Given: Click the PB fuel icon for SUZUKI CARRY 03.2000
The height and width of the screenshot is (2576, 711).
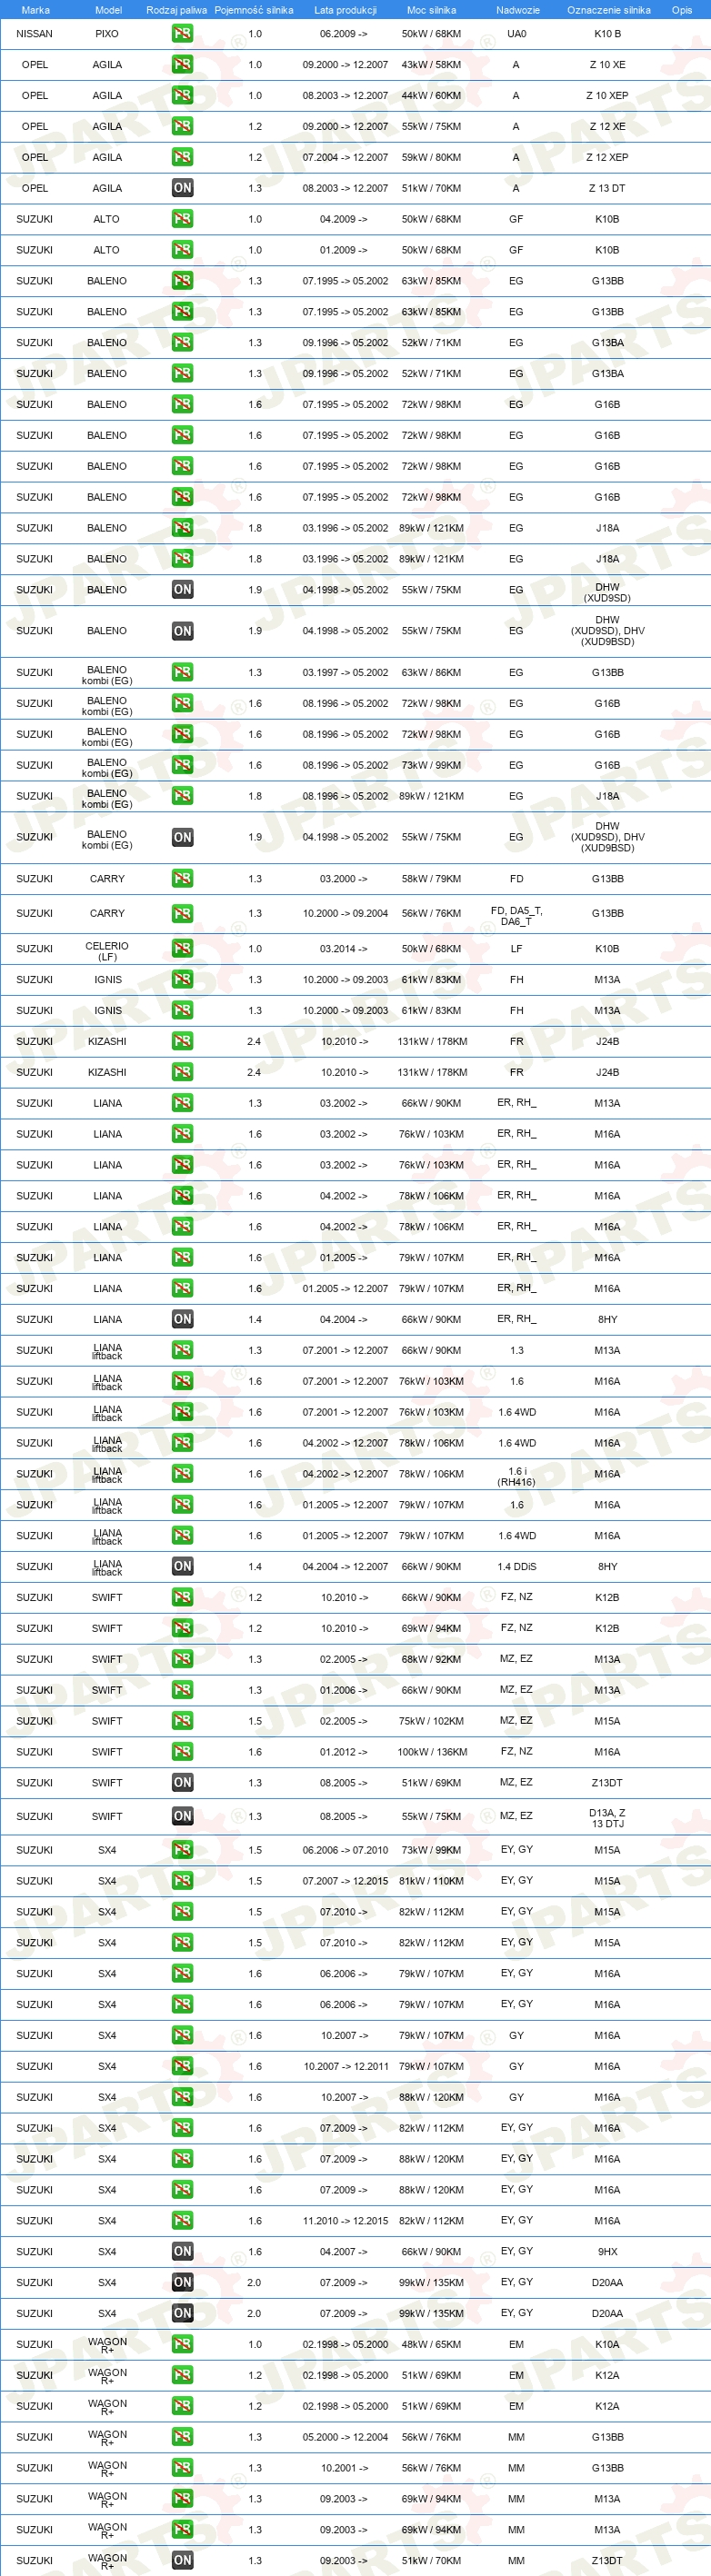Looking at the screenshot, I should pos(182,879).
